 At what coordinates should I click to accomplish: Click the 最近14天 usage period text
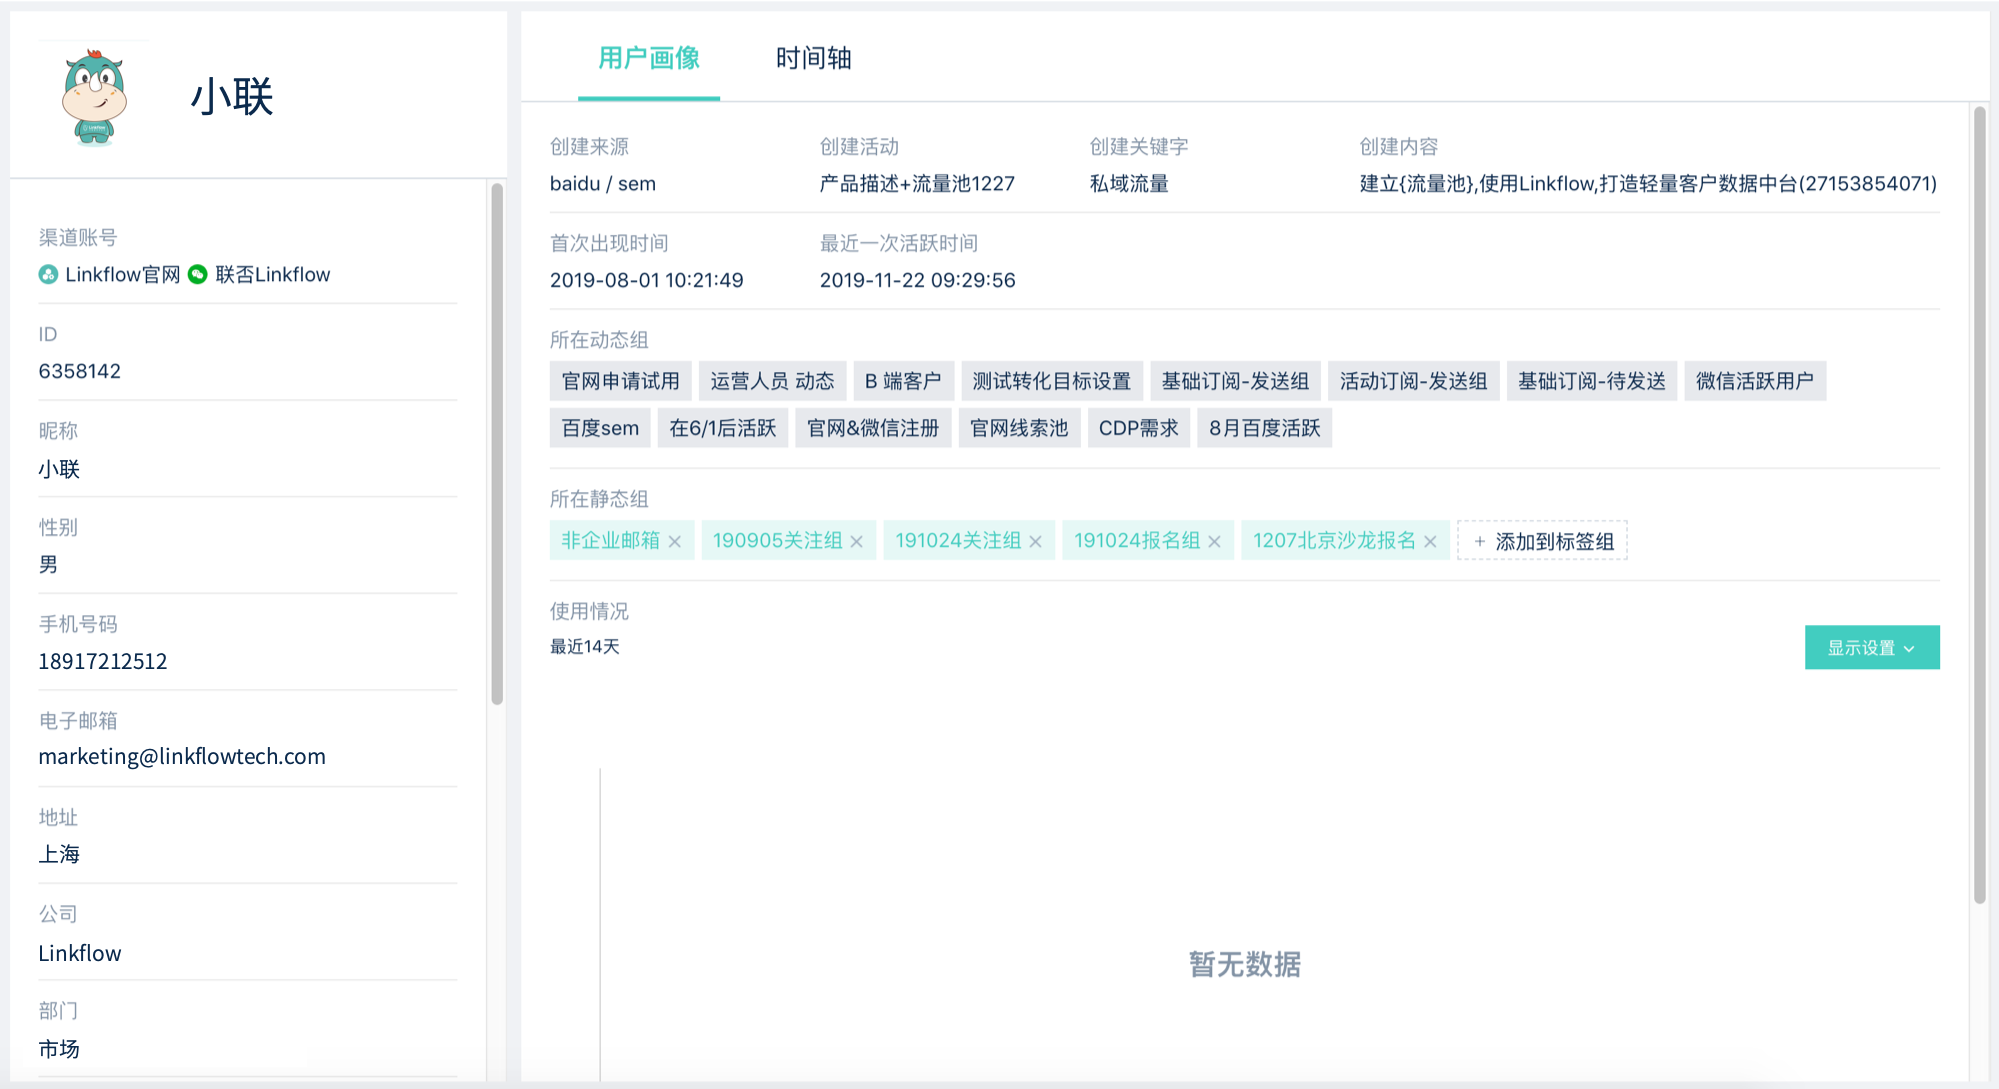585,647
